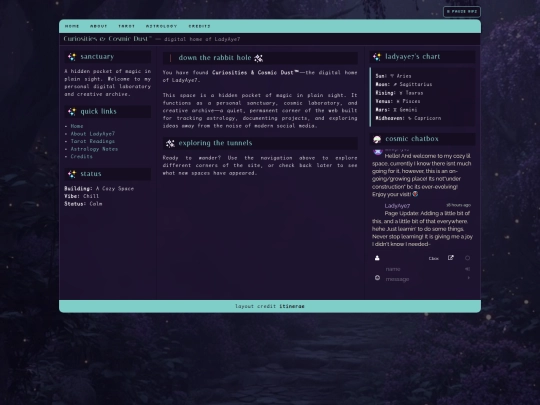Open the itinerae layout credit link

(x=292, y=306)
